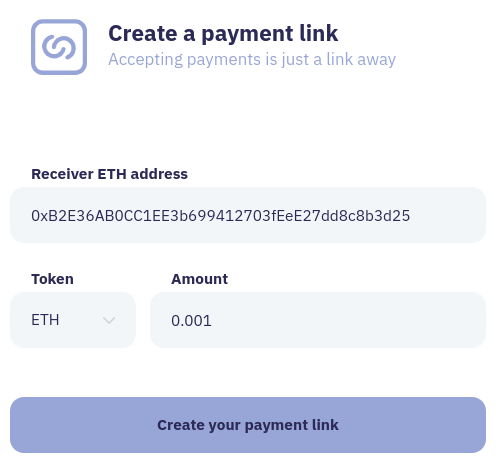The image size is (496, 462).
Task: Focus the Receiver ETH address input field
Action: 248,215
